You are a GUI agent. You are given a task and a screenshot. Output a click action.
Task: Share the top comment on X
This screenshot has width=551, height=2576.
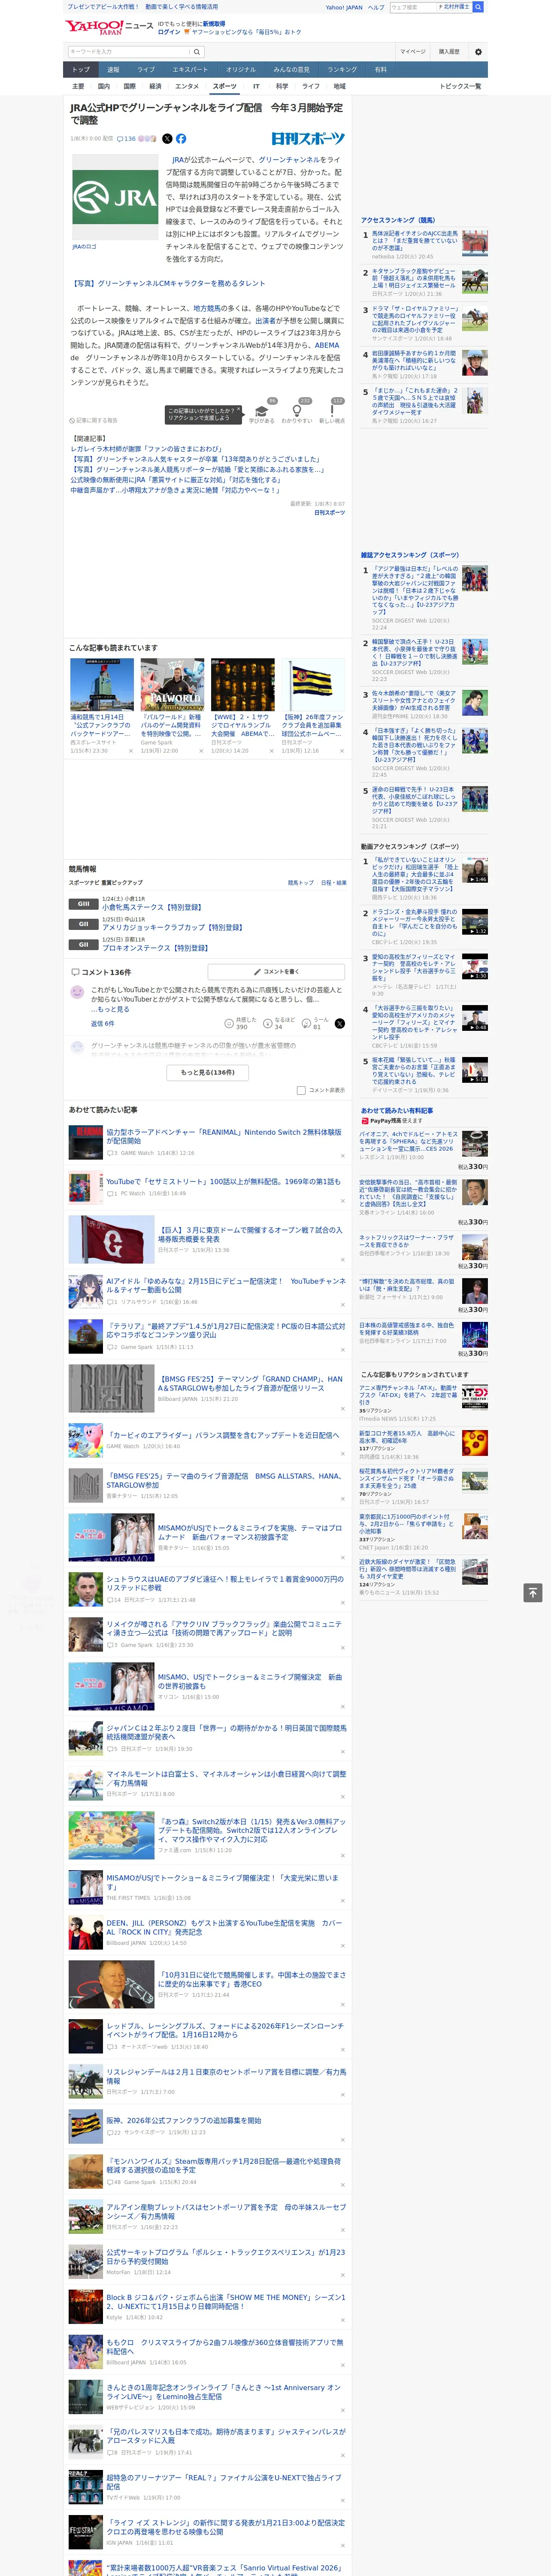[340, 1023]
